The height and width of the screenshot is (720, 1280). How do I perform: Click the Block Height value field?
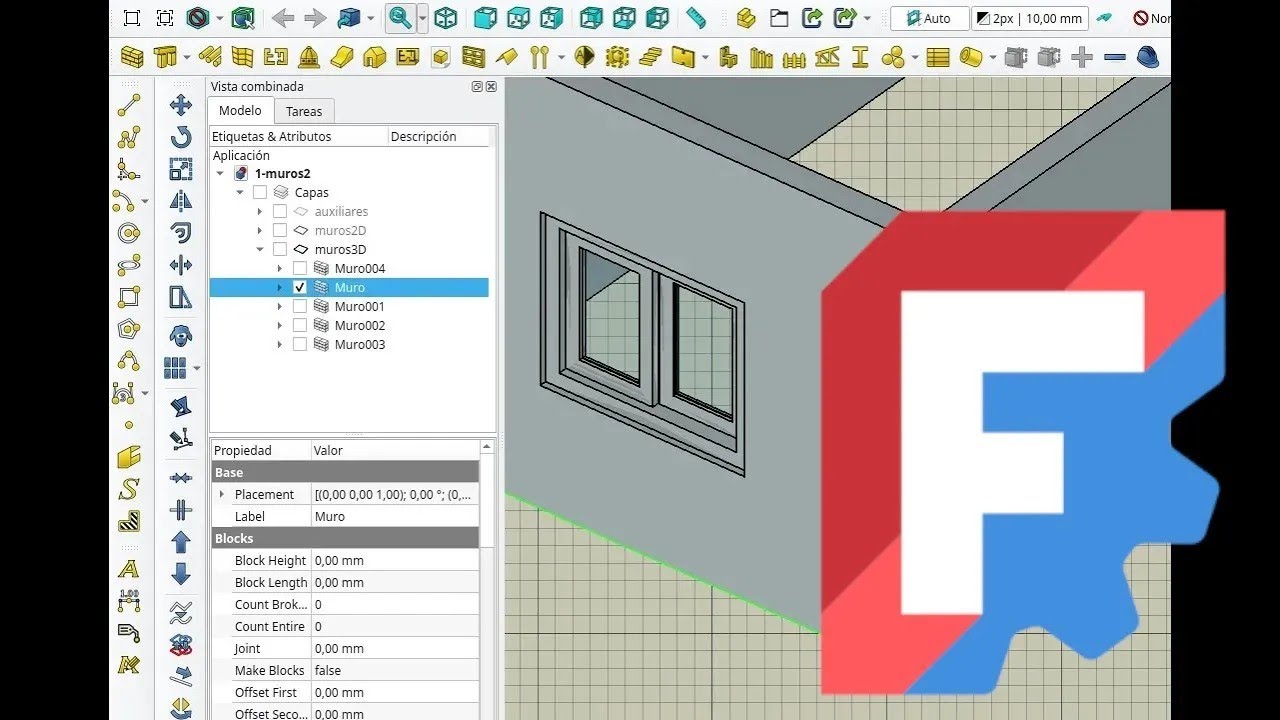[x=395, y=561]
